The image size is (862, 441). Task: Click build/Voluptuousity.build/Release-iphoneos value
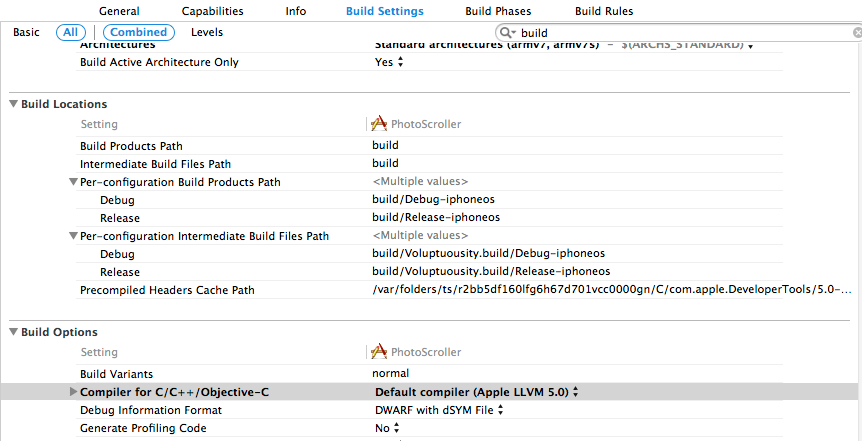point(491,272)
